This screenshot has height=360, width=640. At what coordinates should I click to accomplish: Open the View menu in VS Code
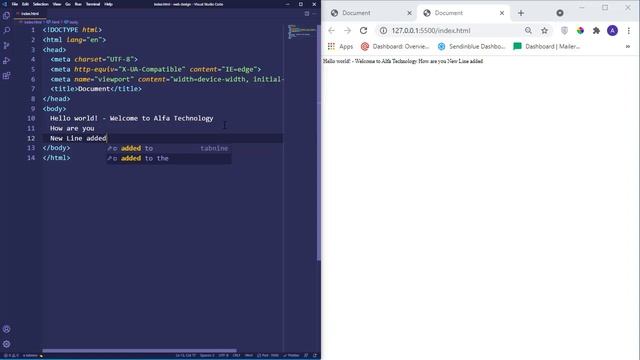tap(57, 4)
